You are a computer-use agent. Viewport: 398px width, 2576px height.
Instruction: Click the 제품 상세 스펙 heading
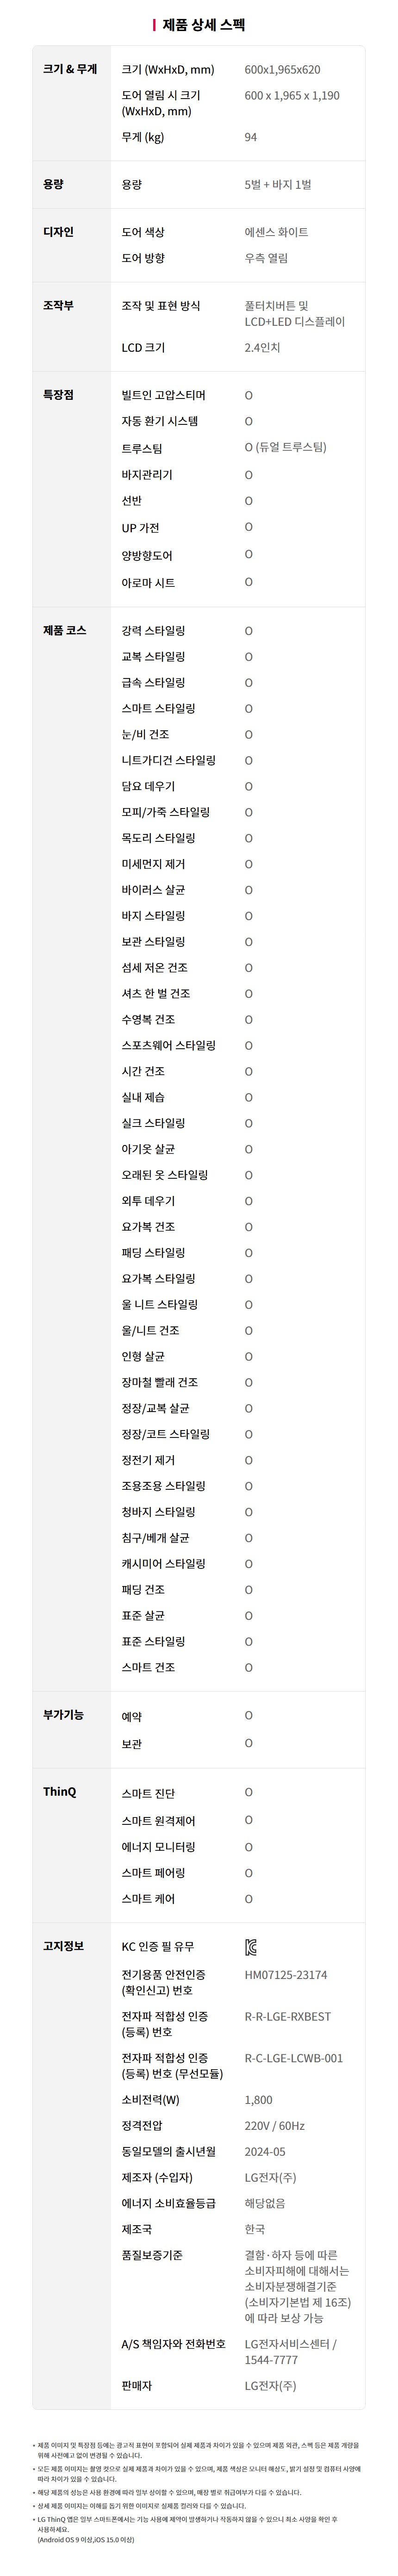tap(203, 25)
